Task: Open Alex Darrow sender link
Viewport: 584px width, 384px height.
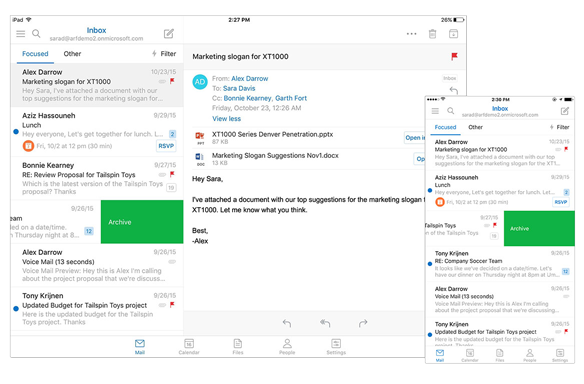Action: (250, 79)
